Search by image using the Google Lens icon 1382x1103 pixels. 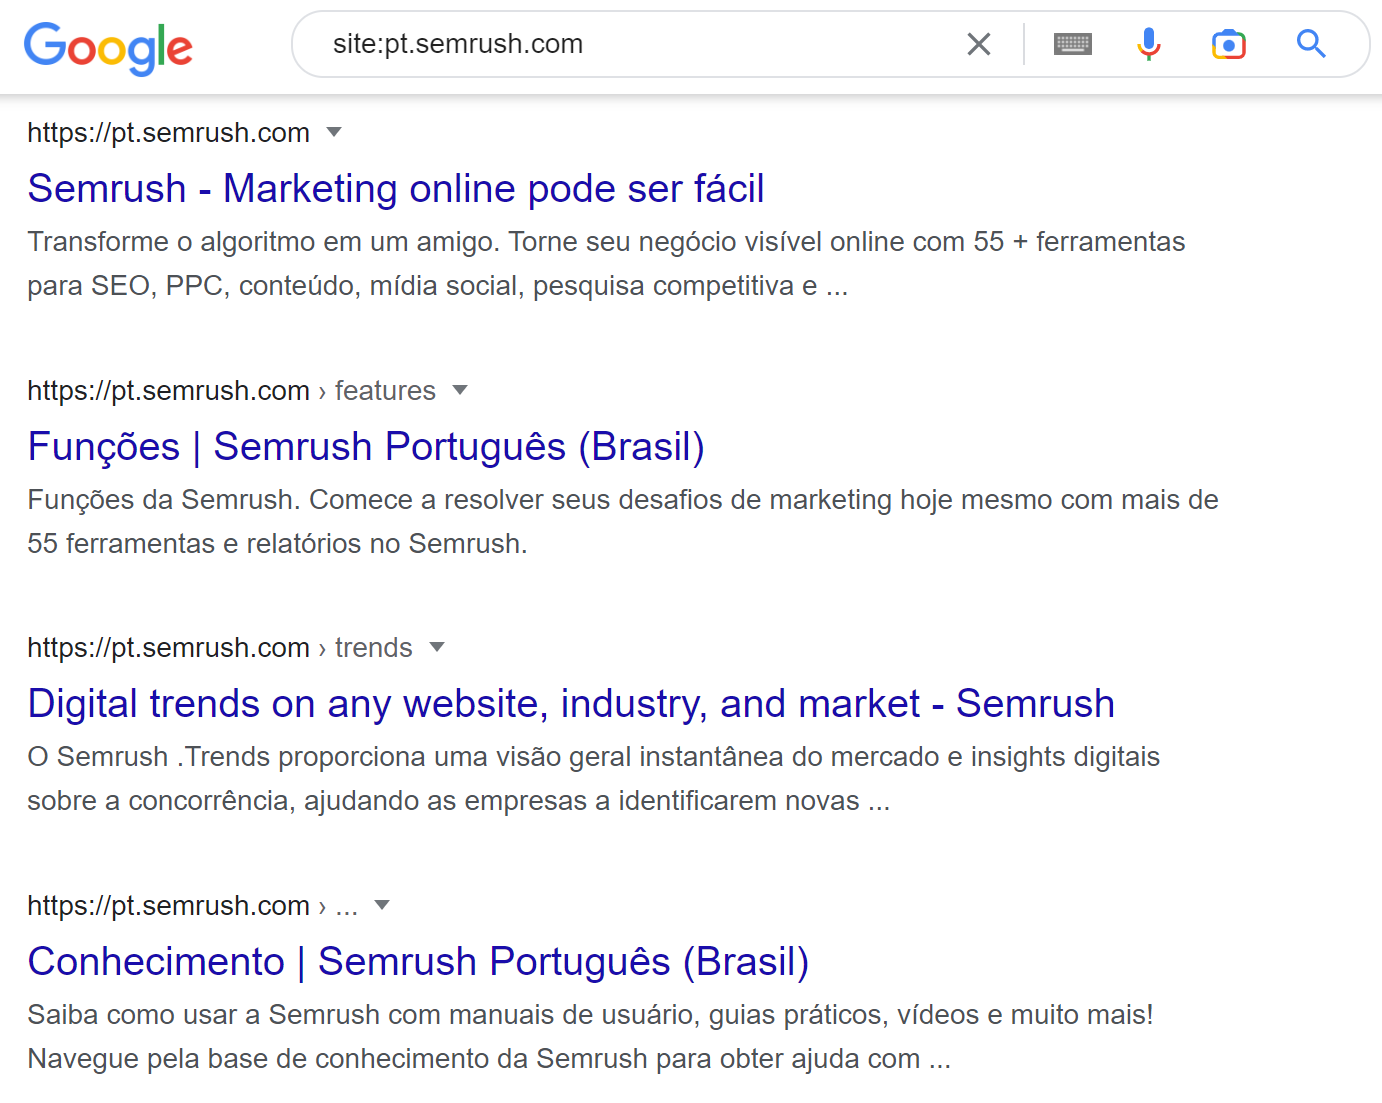pos(1228,44)
